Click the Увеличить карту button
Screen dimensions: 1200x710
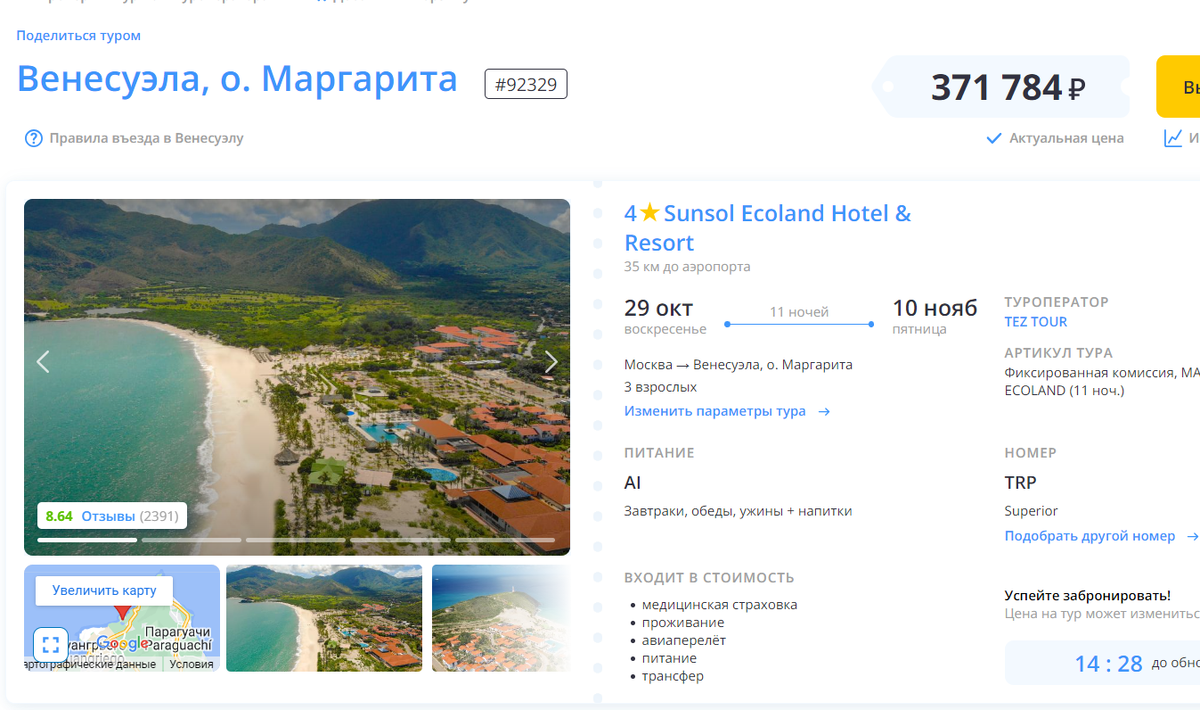[104, 590]
